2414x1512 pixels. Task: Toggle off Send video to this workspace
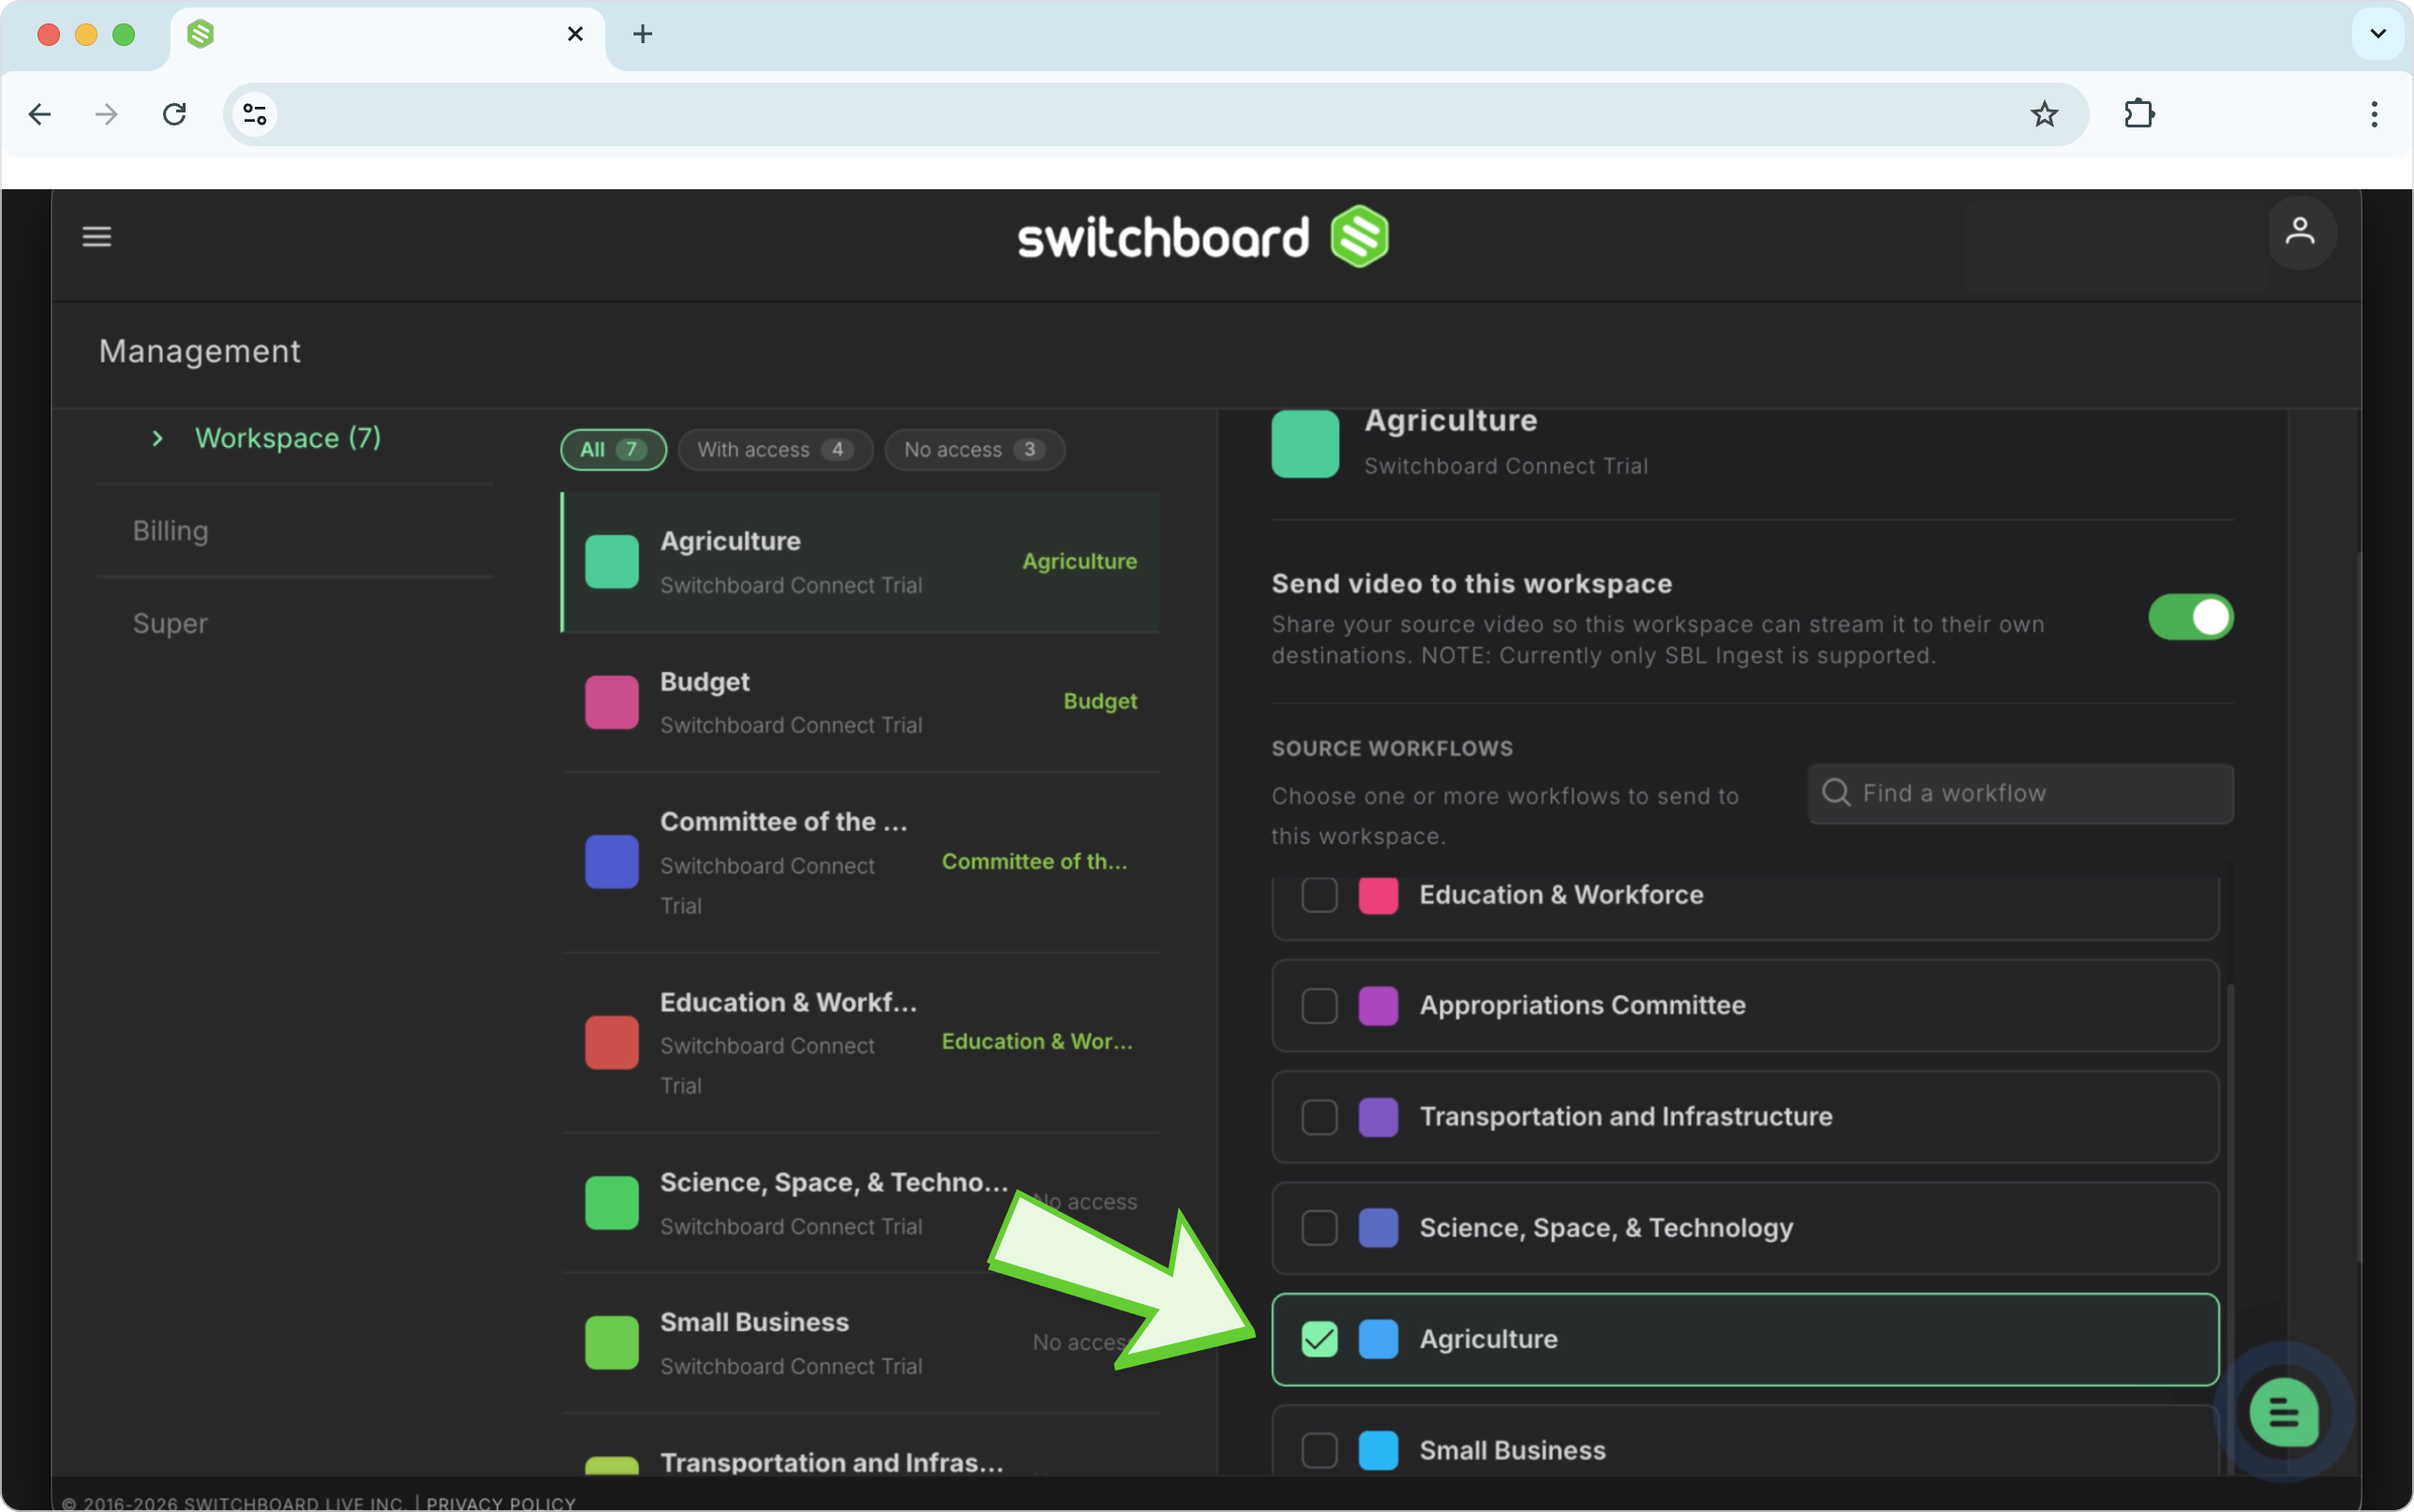point(2190,617)
